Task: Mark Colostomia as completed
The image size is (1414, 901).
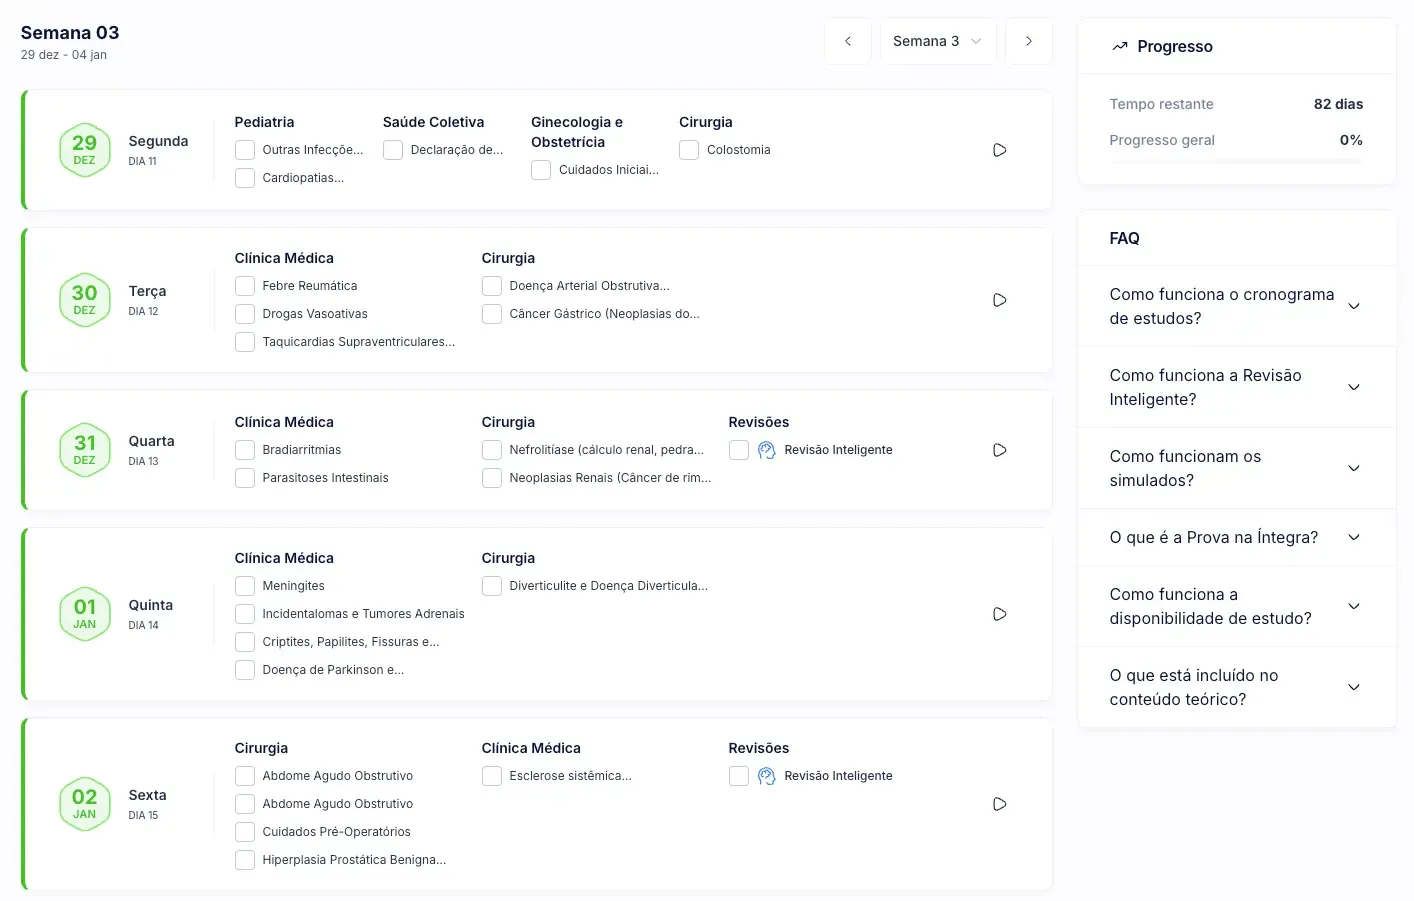Action: pos(689,149)
